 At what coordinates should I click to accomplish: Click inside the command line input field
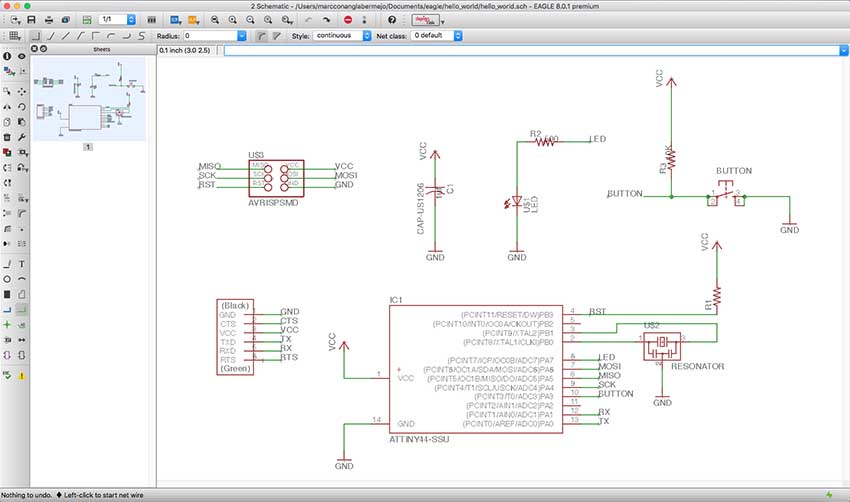point(531,50)
